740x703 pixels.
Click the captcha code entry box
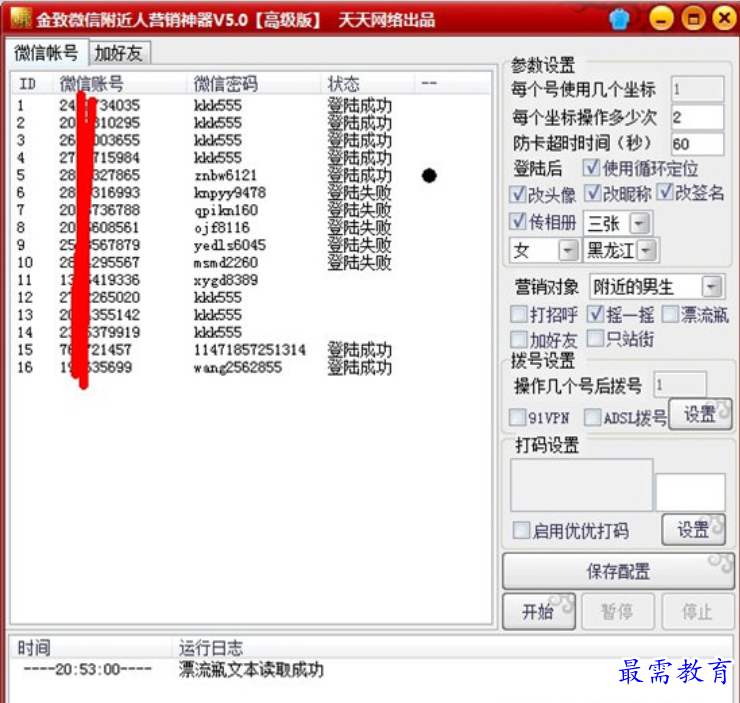point(690,492)
